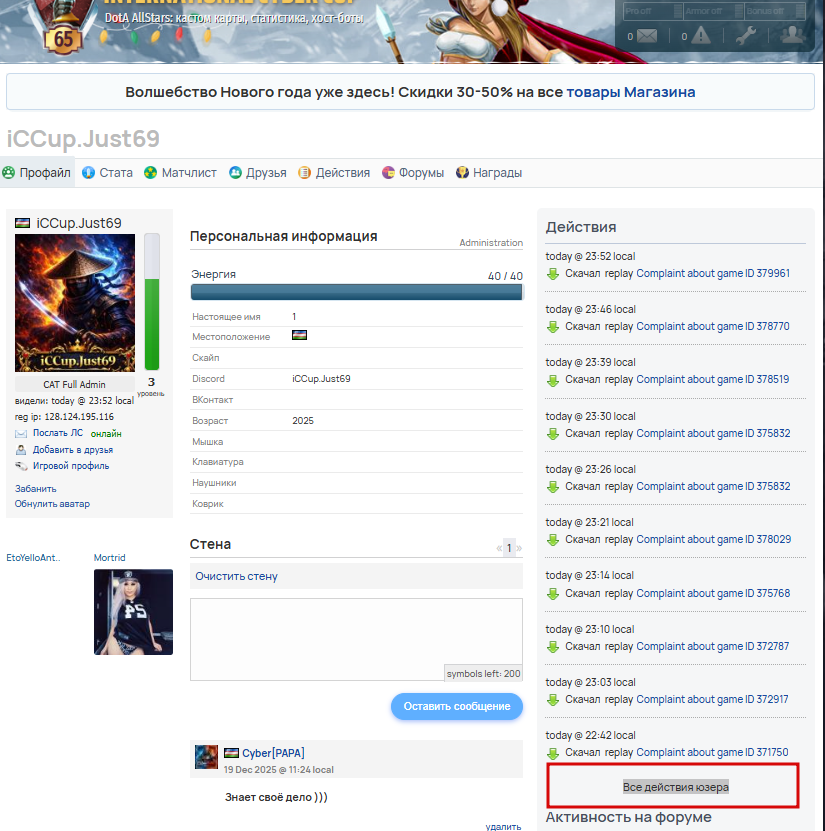Viewport: 825px width, 831px height.
Task: Click Обнулить аватар link
Action: (x=52, y=504)
